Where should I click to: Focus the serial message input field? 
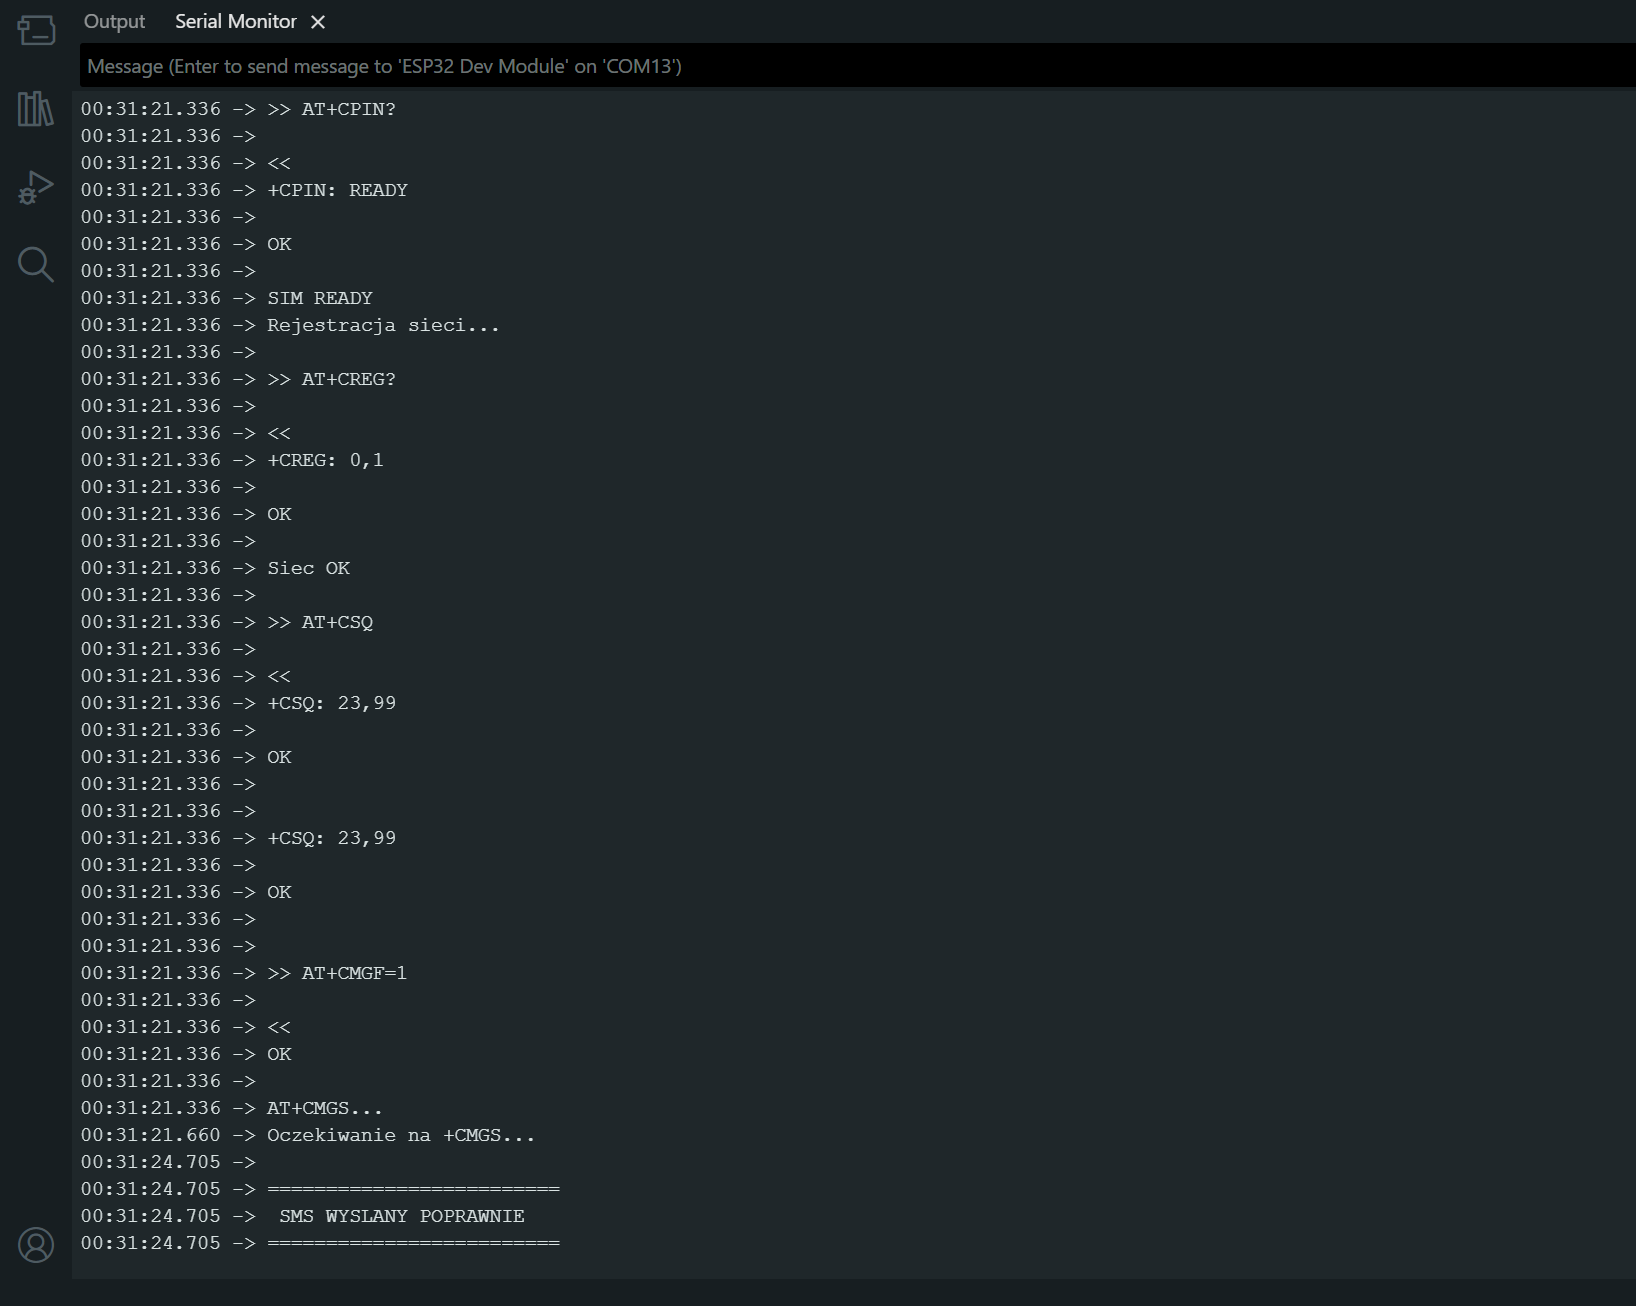[858, 66]
